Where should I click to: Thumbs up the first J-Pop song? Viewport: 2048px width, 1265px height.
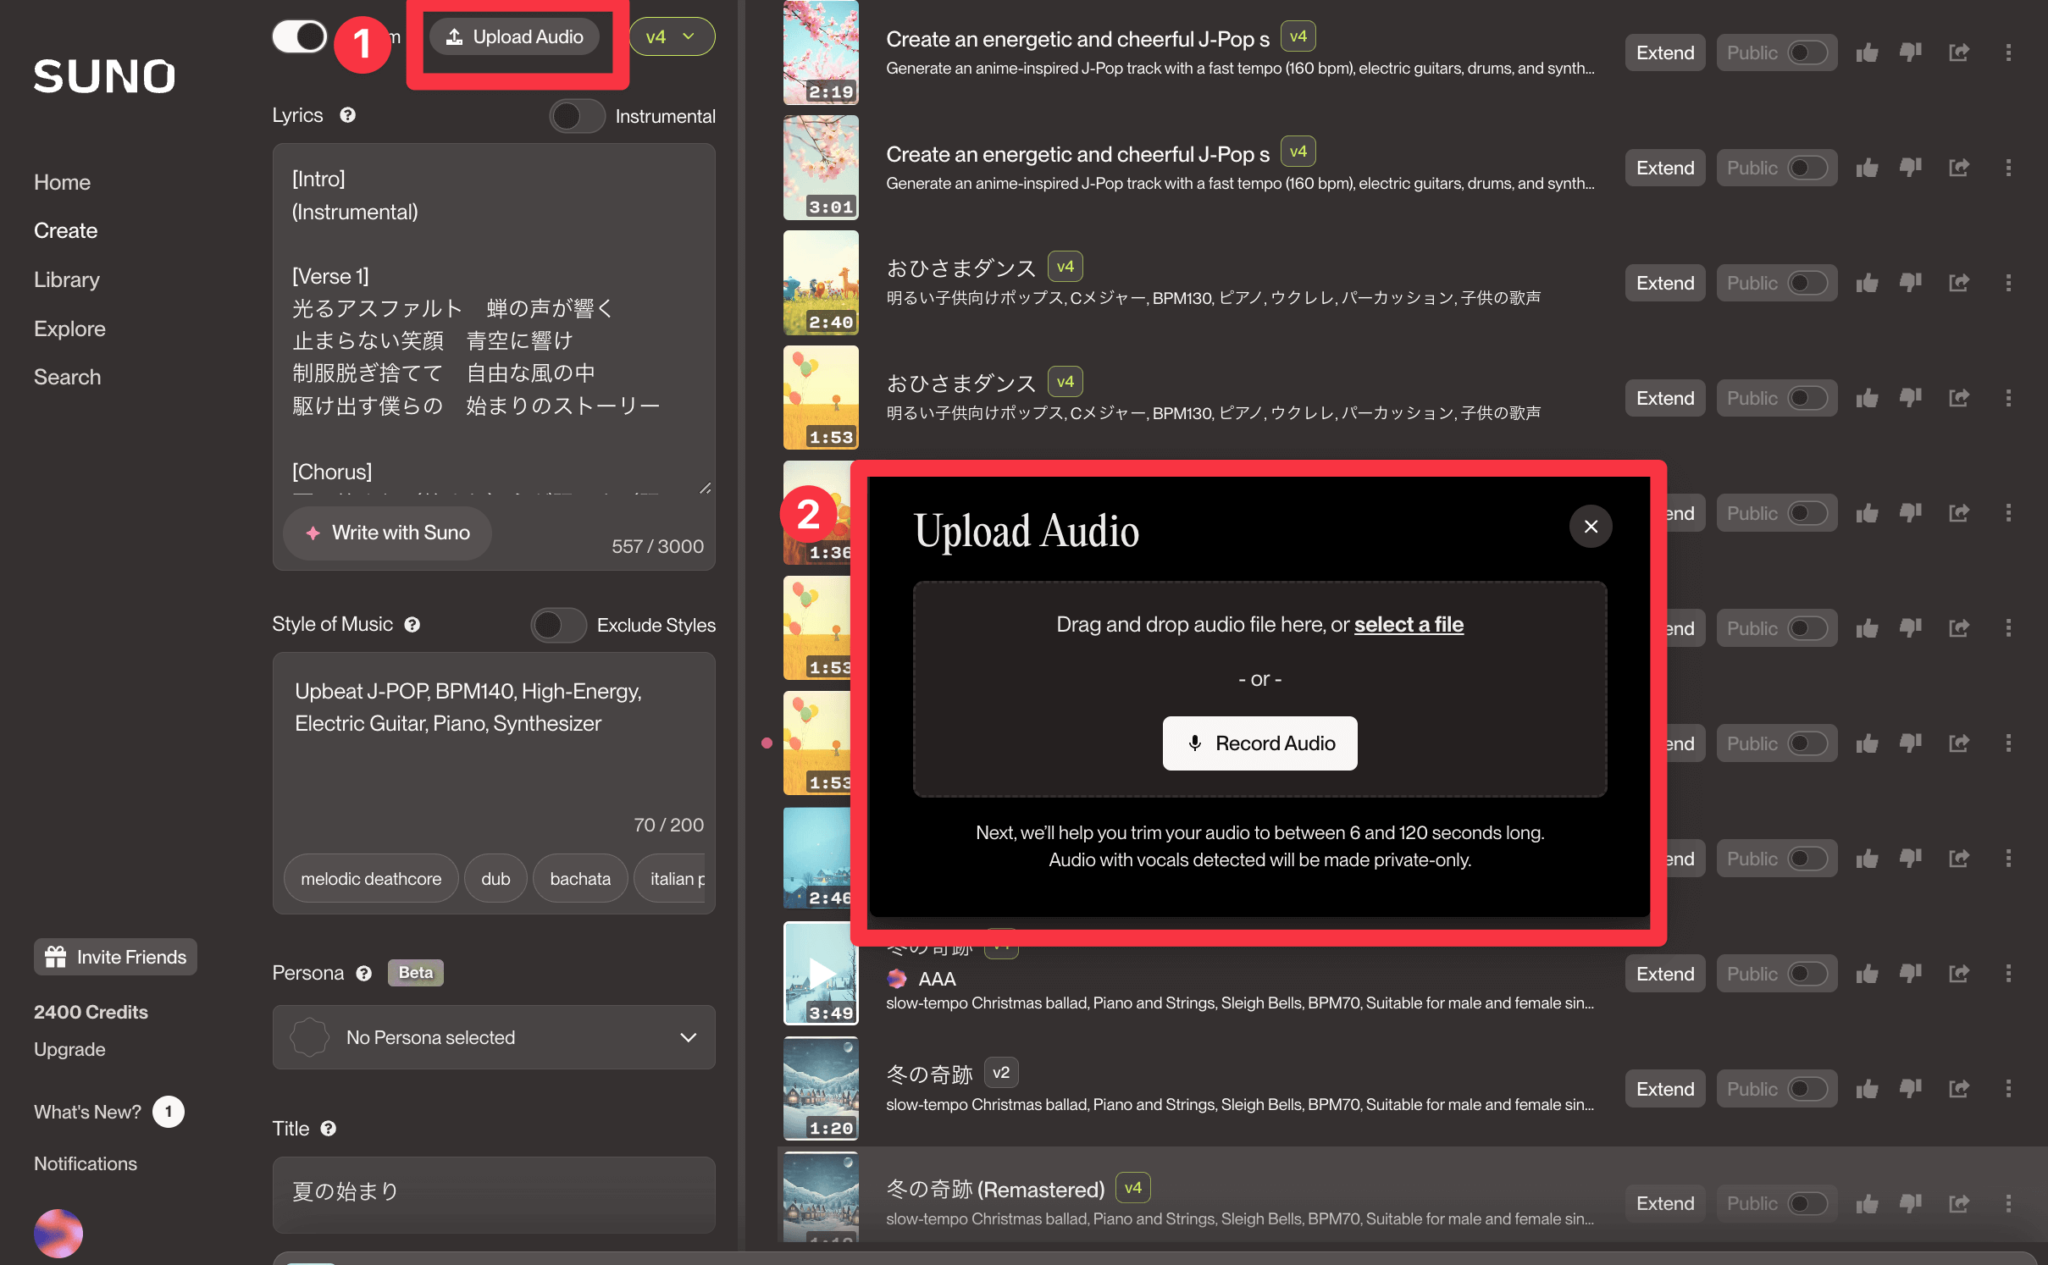coord(1866,53)
